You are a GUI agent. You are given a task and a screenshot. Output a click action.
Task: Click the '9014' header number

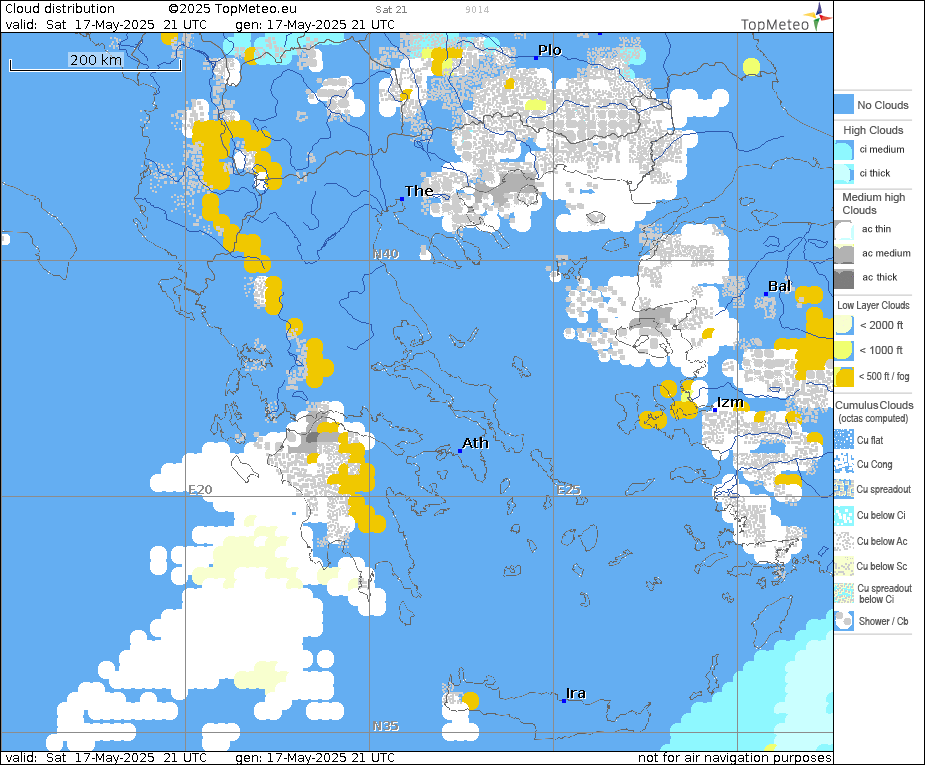point(477,9)
